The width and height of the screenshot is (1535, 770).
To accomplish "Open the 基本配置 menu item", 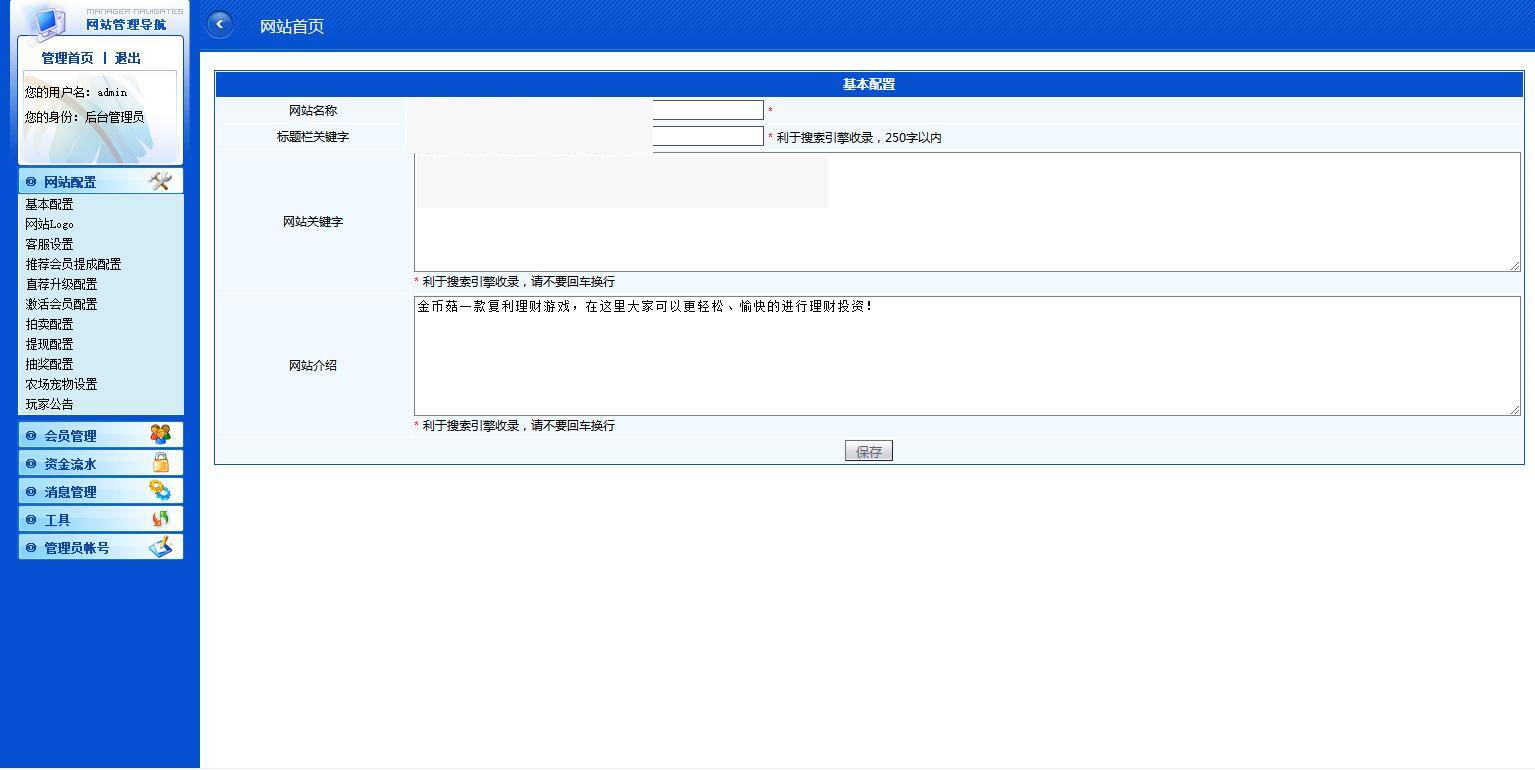I will (49, 204).
